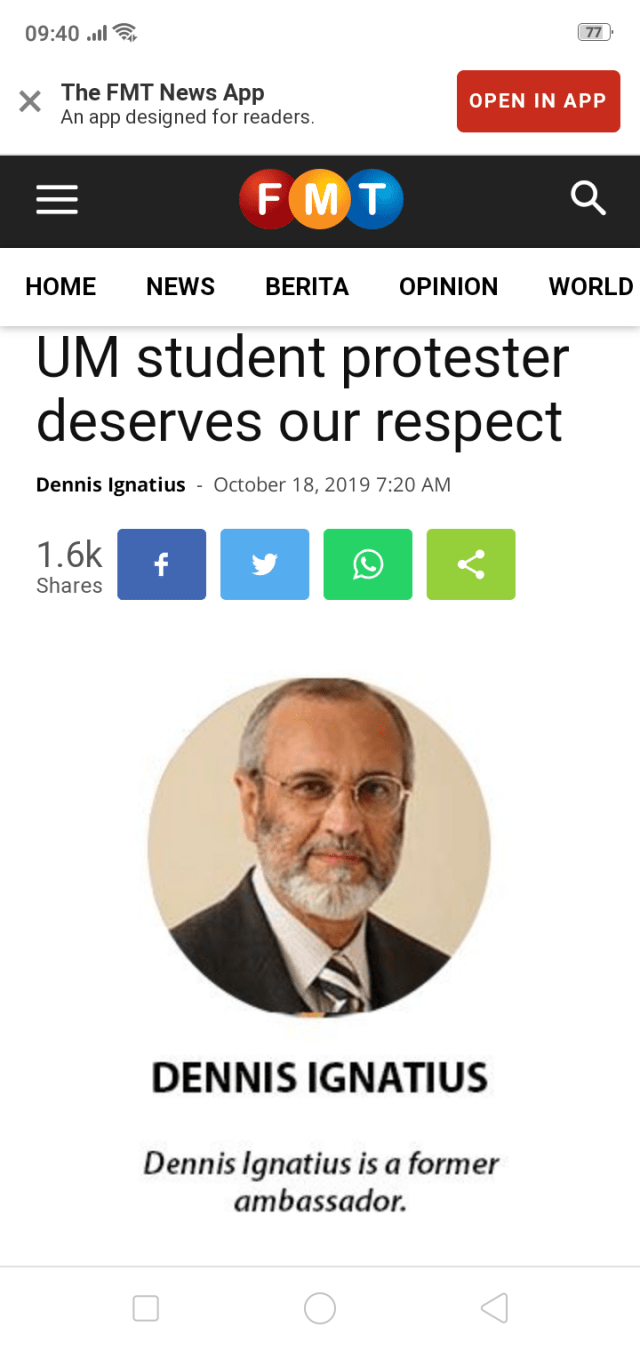Open author Dennis Ignatius byline link
The height and width of the screenshot is (1351, 640).
click(x=111, y=485)
